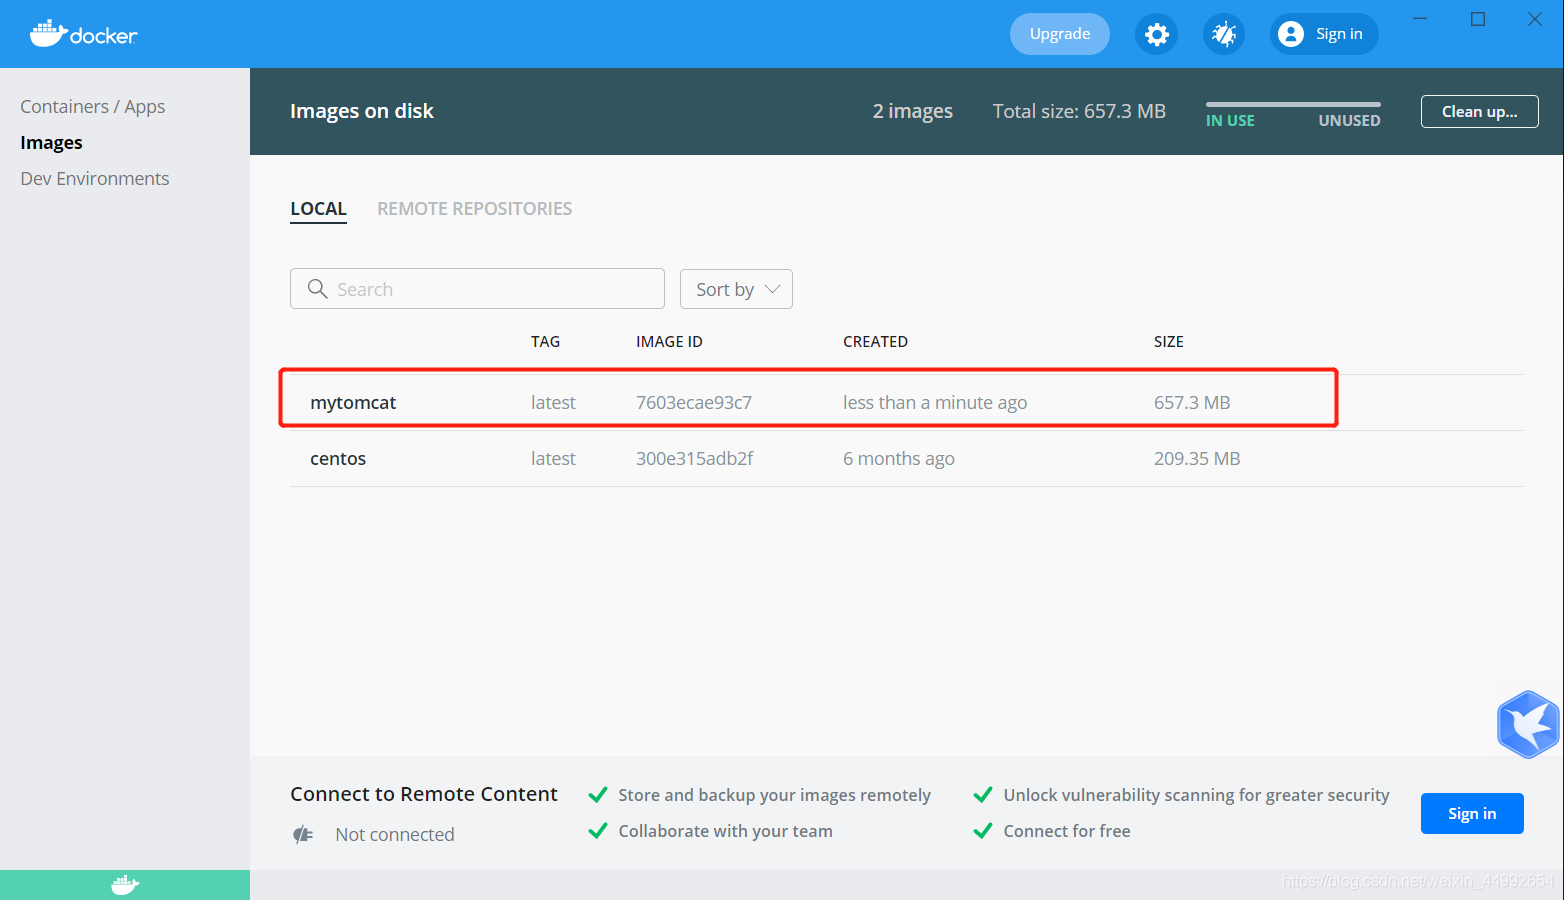
Task: Click checkmark beside 'Unlock vulnerability scanning'
Action: pyautogui.click(x=983, y=795)
